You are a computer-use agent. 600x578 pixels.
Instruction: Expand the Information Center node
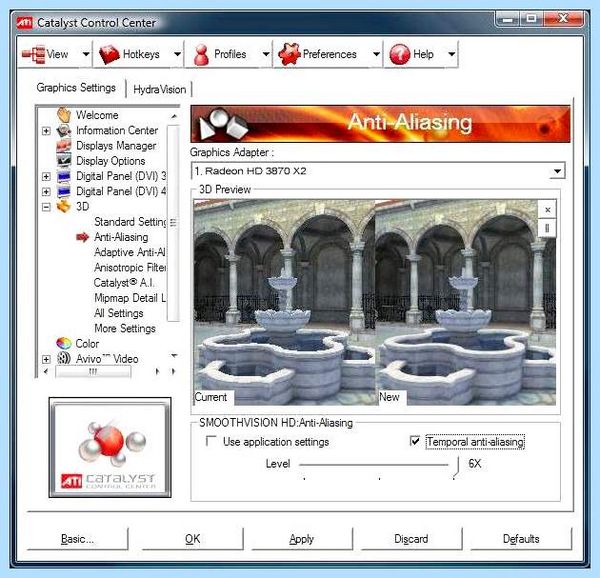tap(46, 131)
